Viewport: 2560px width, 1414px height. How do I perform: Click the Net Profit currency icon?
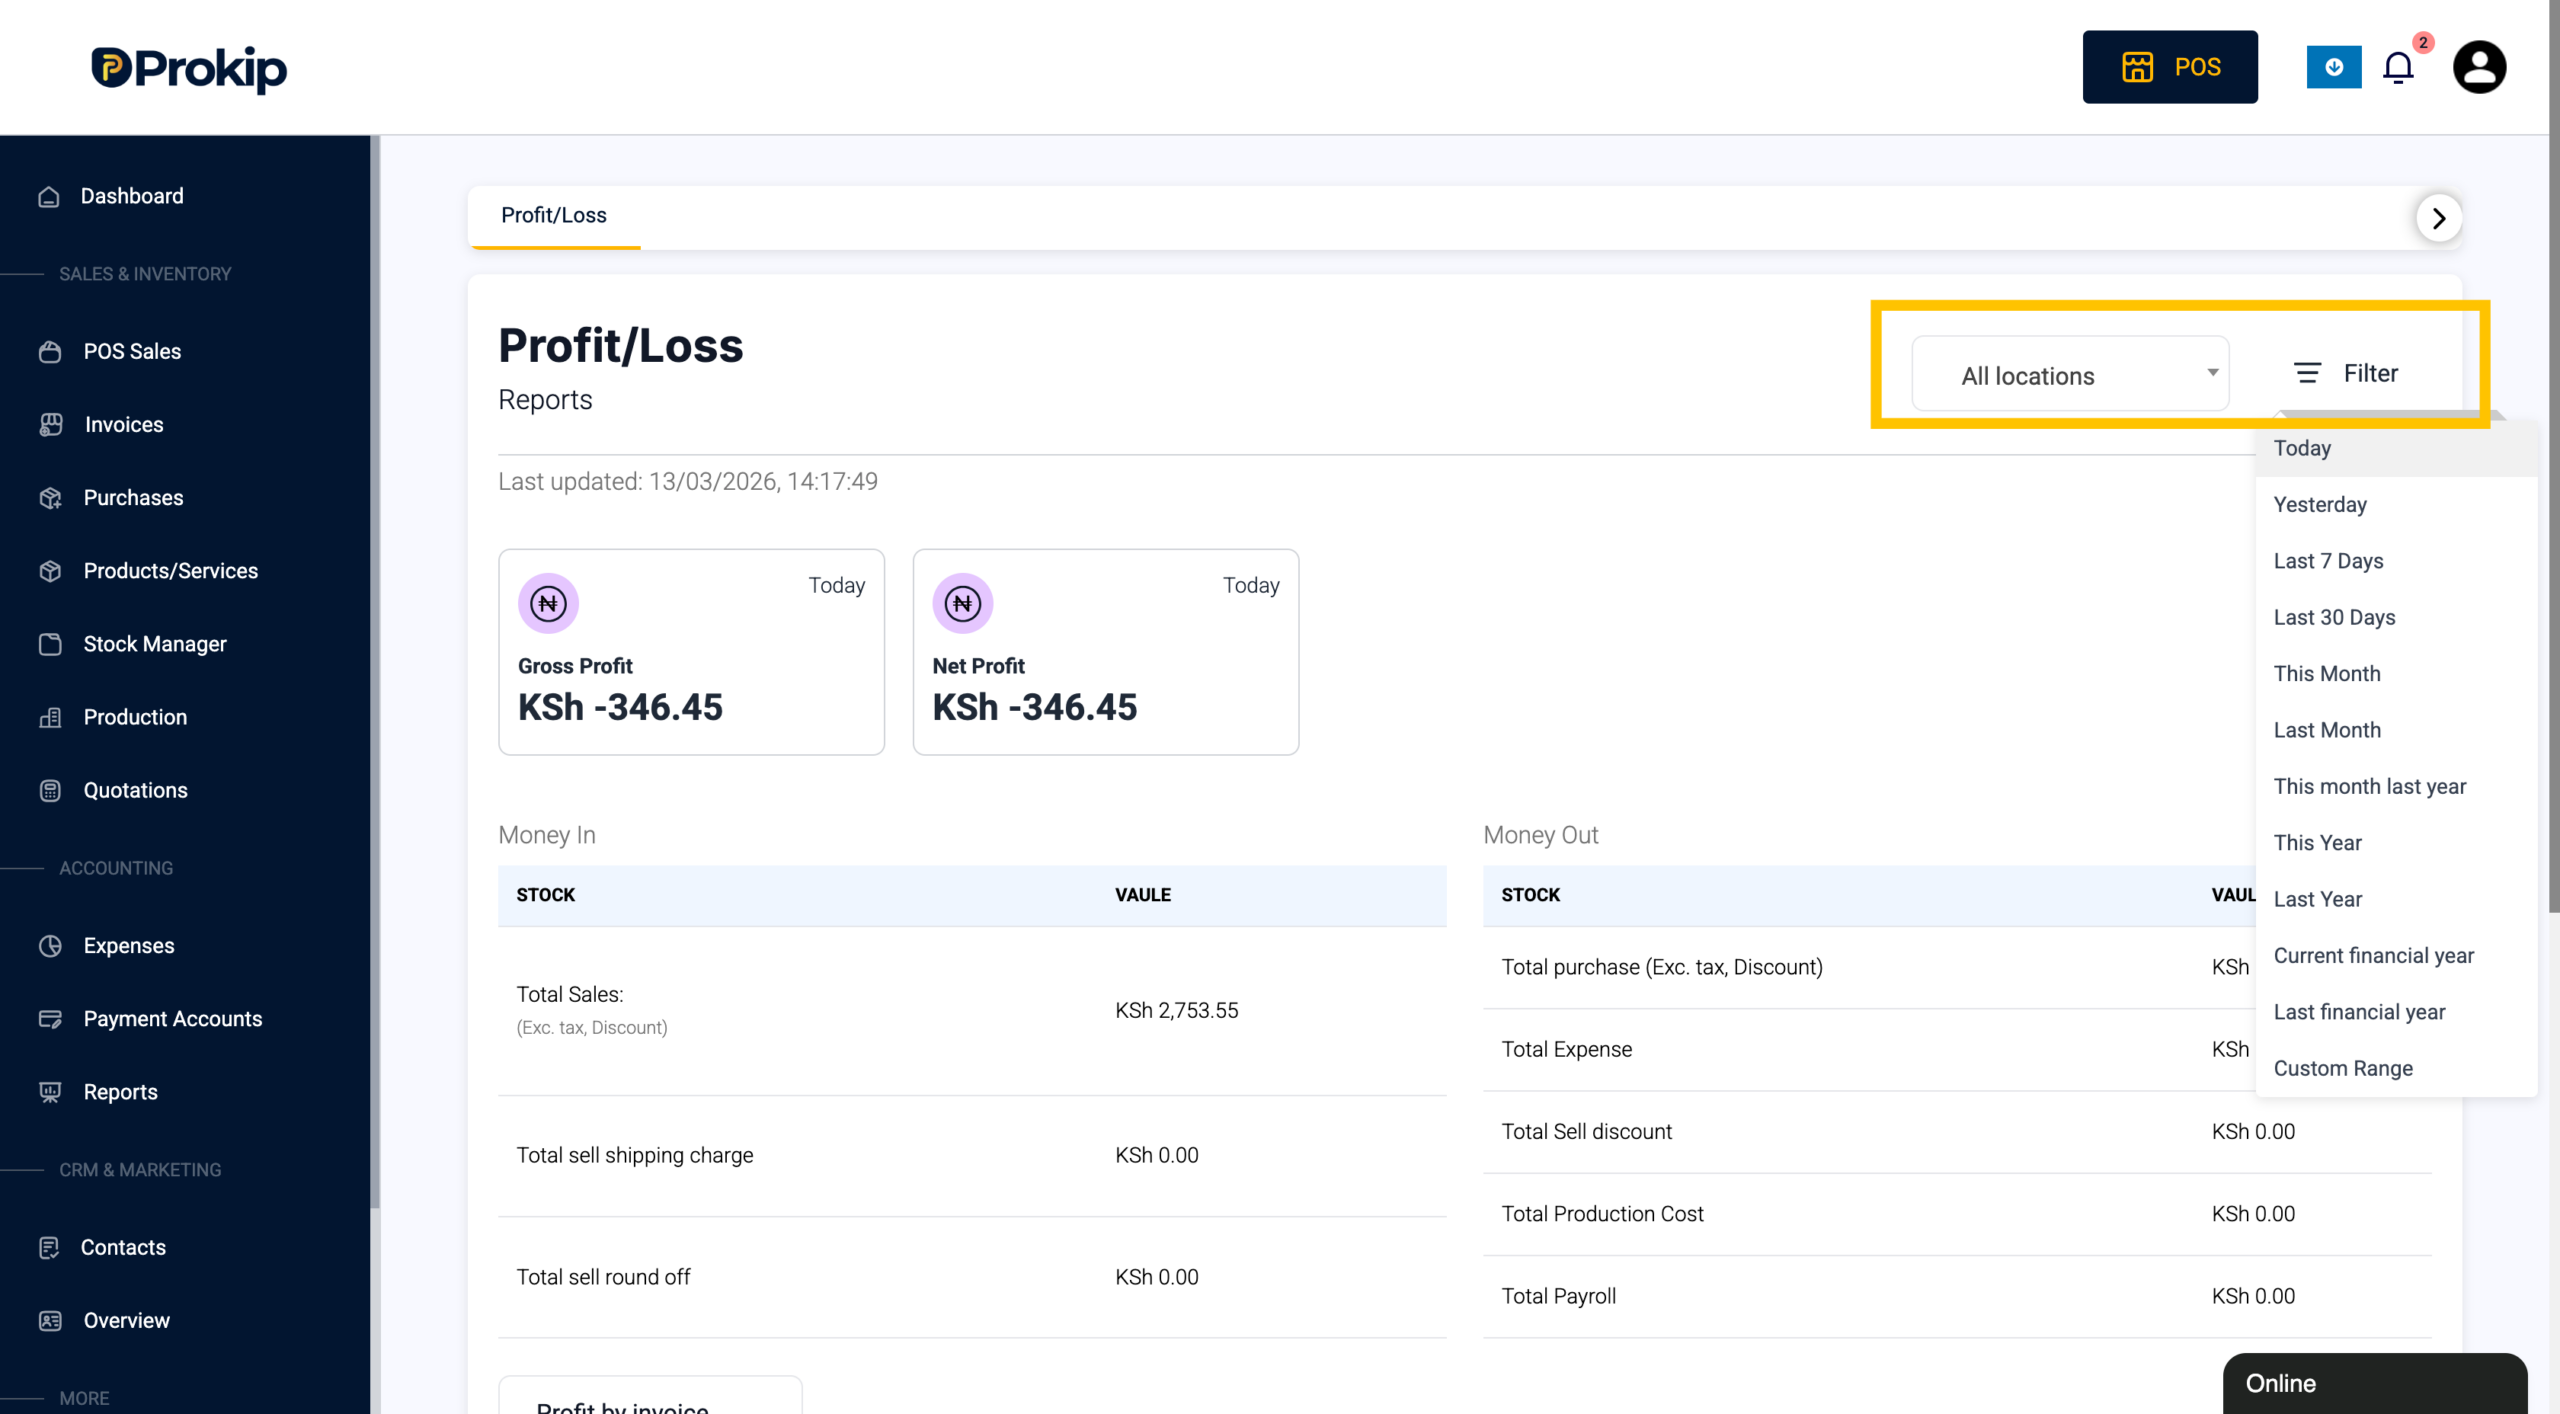pyautogui.click(x=963, y=604)
